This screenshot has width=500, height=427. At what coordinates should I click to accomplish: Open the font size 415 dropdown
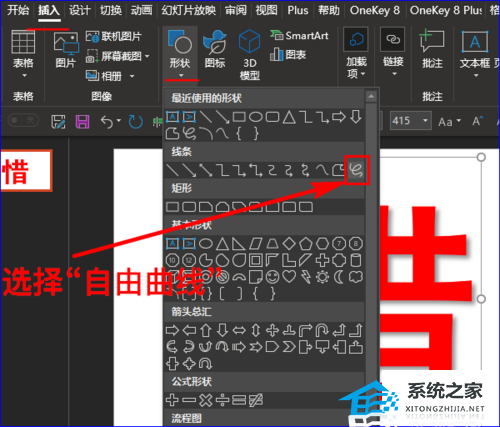tap(425, 120)
